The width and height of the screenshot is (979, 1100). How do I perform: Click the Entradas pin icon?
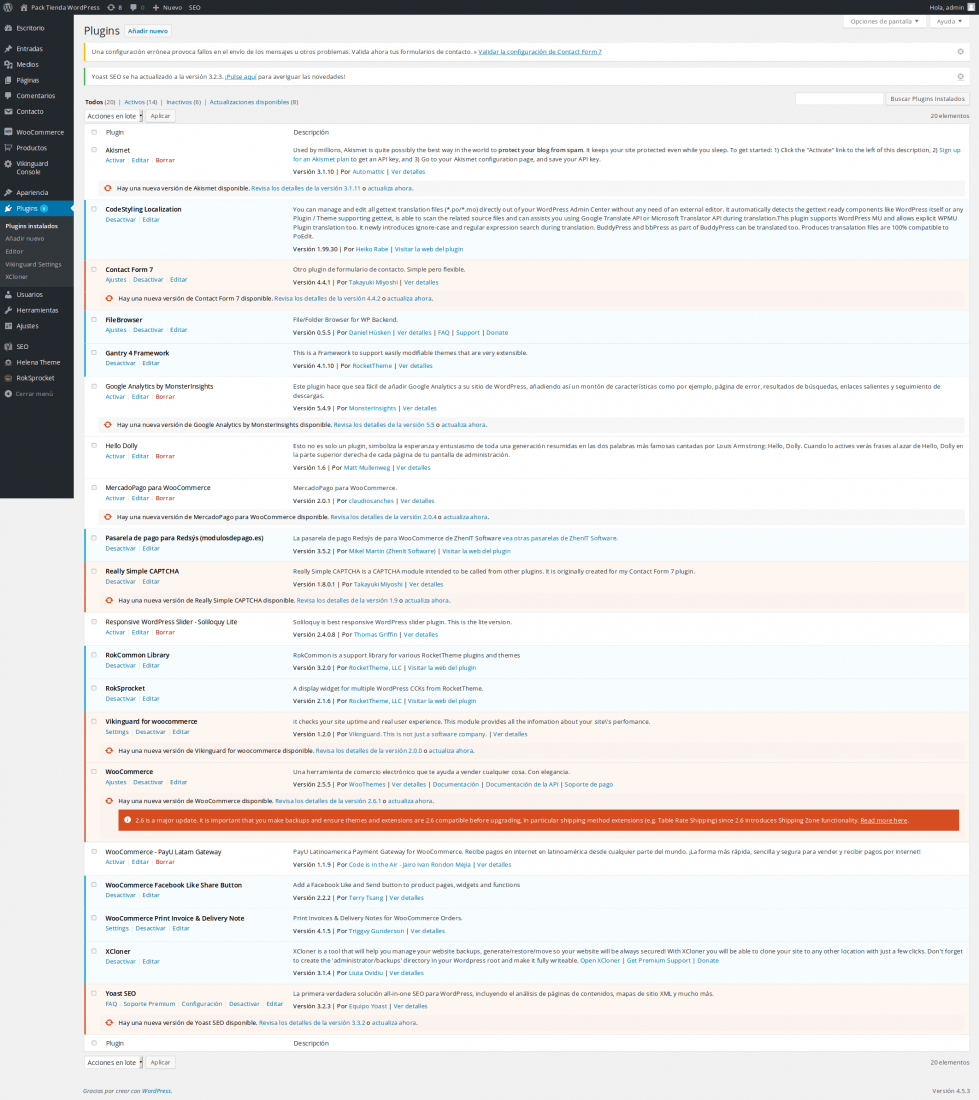pos(8,49)
